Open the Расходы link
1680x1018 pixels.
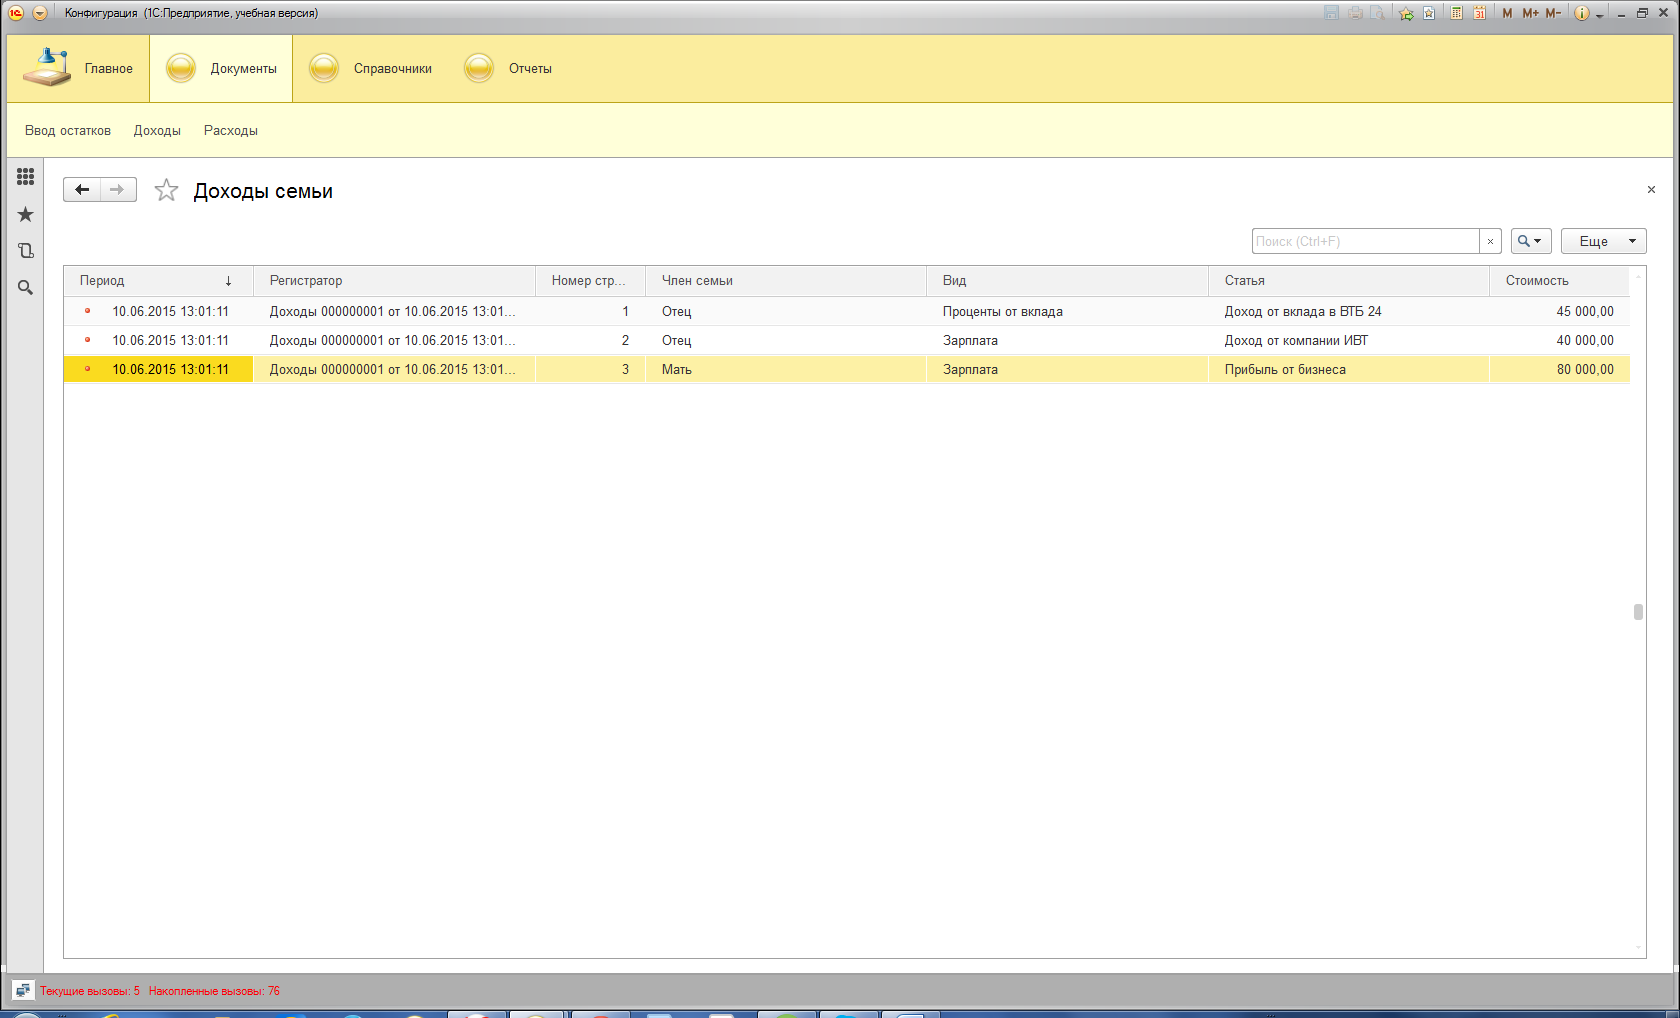tap(231, 131)
